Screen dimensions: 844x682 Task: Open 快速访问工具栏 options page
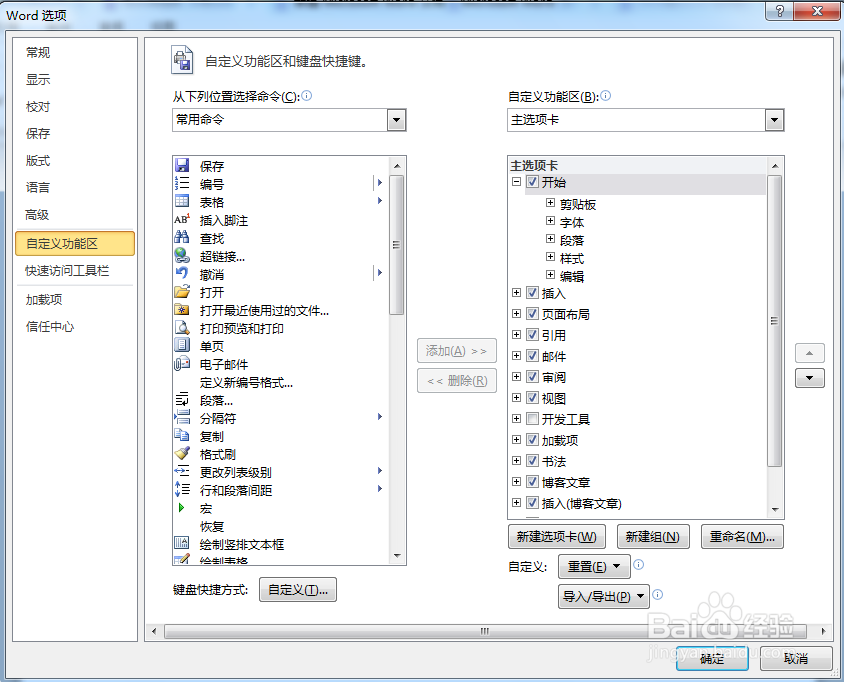point(67,271)
